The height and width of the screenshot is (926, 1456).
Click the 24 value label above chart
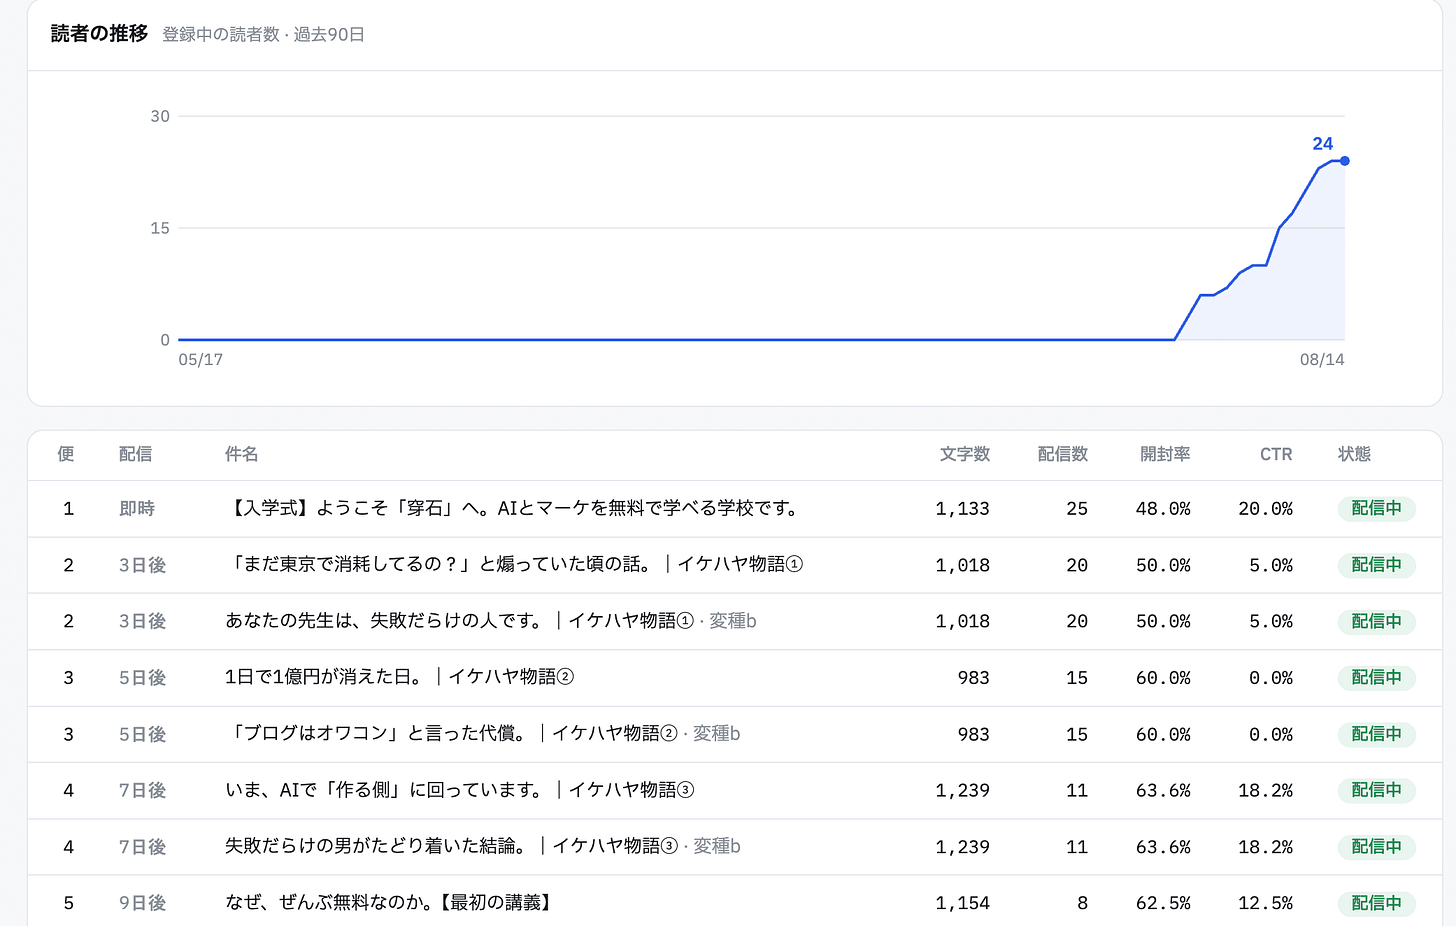[x=1322, y=144]
